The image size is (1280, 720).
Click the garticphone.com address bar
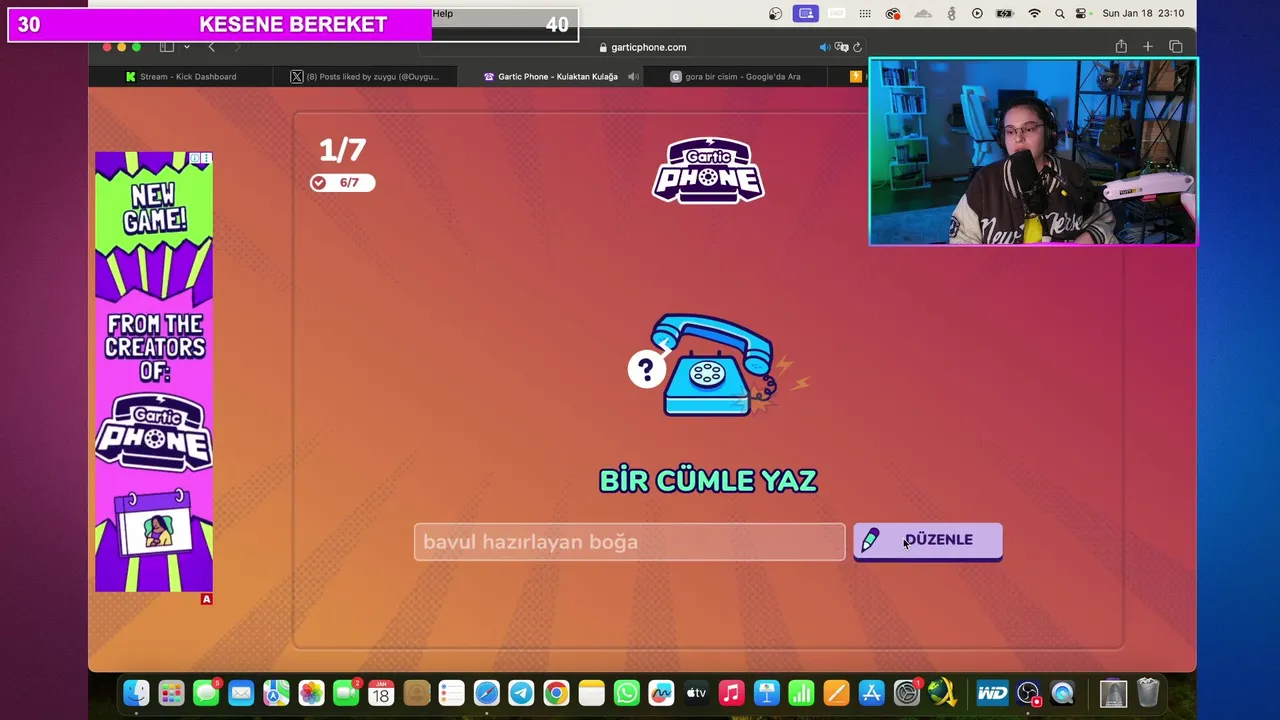pyautogui.click(x=642, y=47)
